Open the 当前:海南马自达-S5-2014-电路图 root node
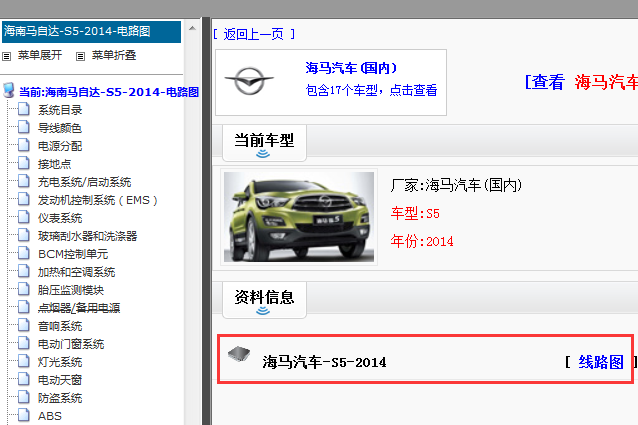 click(x=109, y=92)
